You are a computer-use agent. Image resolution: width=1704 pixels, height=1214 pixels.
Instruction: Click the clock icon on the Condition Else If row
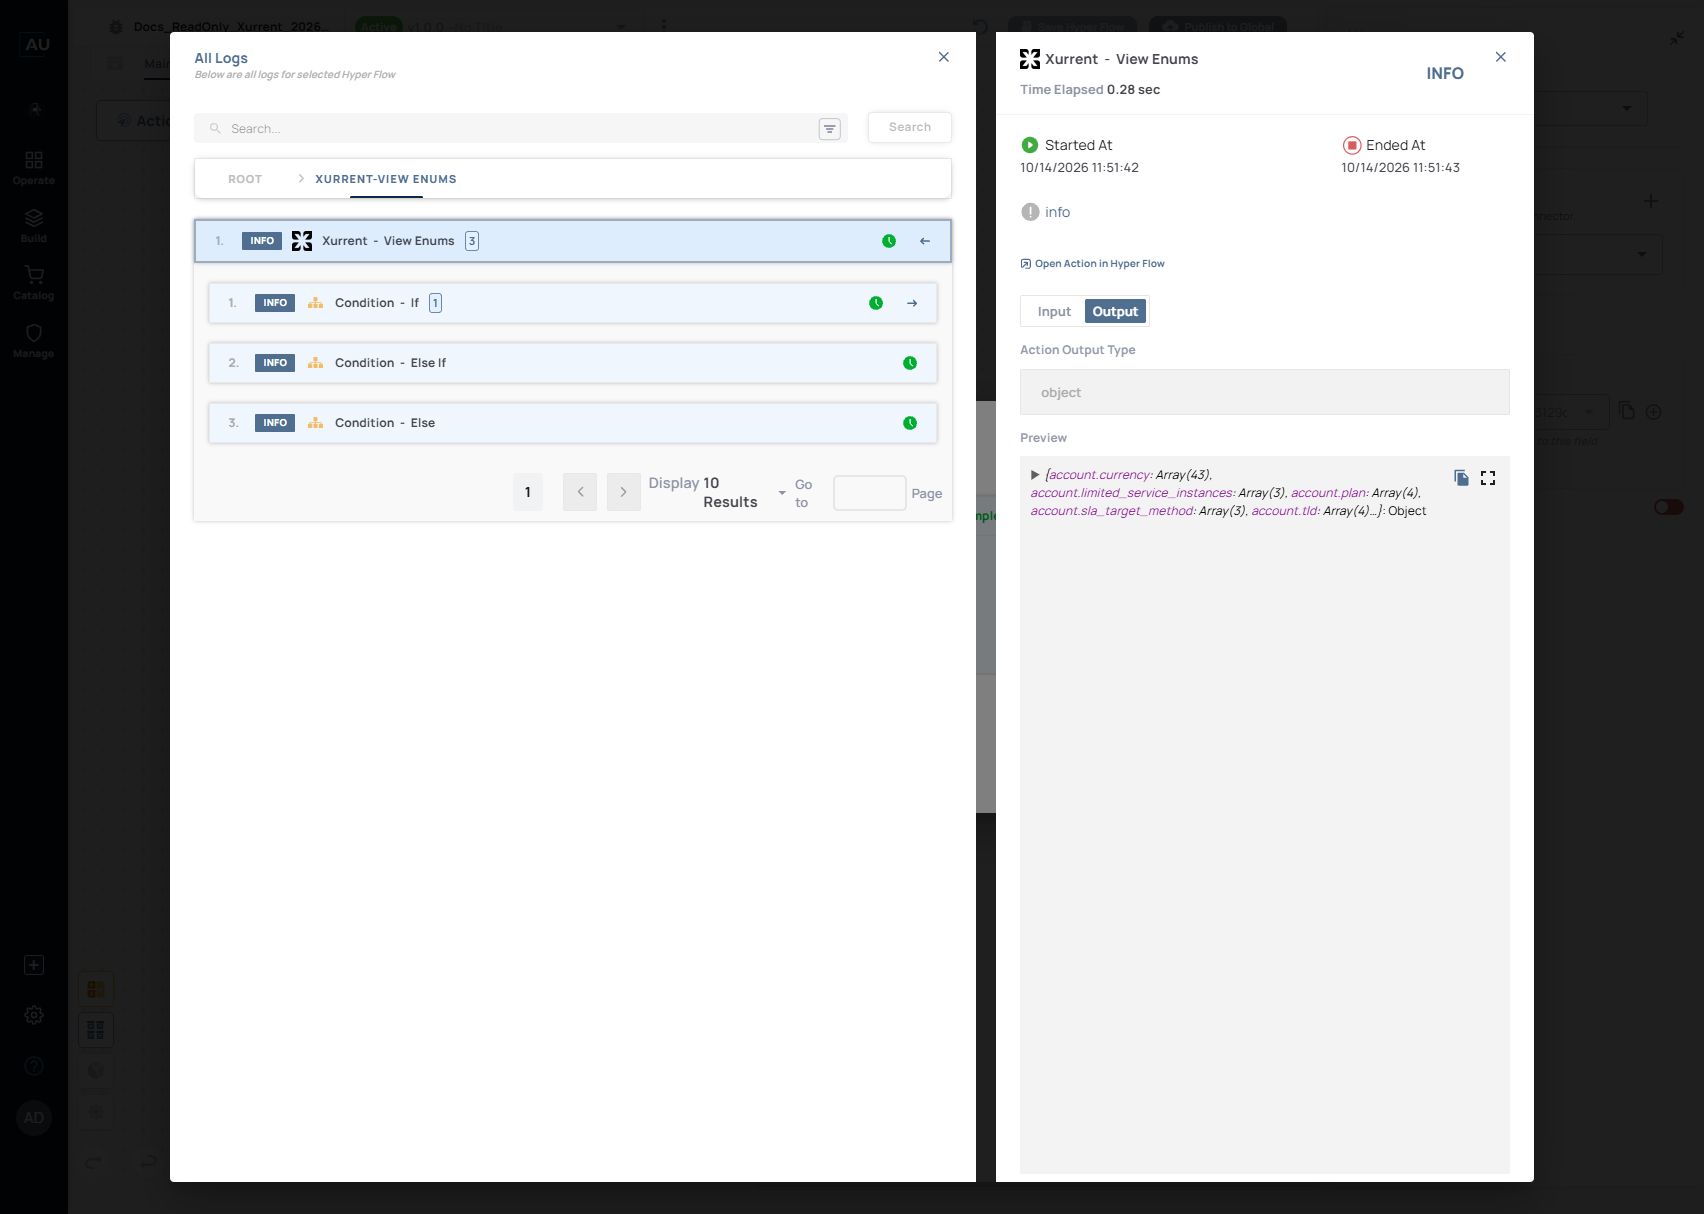[910, 363]
